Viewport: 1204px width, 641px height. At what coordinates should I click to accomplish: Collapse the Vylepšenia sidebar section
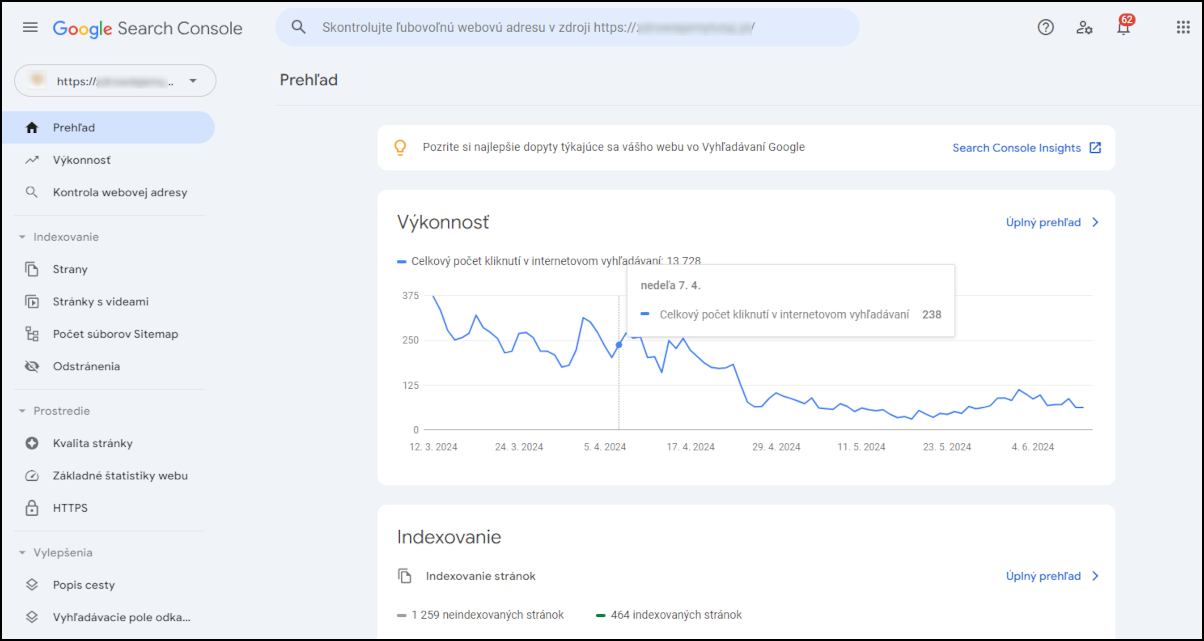point(22,553)
